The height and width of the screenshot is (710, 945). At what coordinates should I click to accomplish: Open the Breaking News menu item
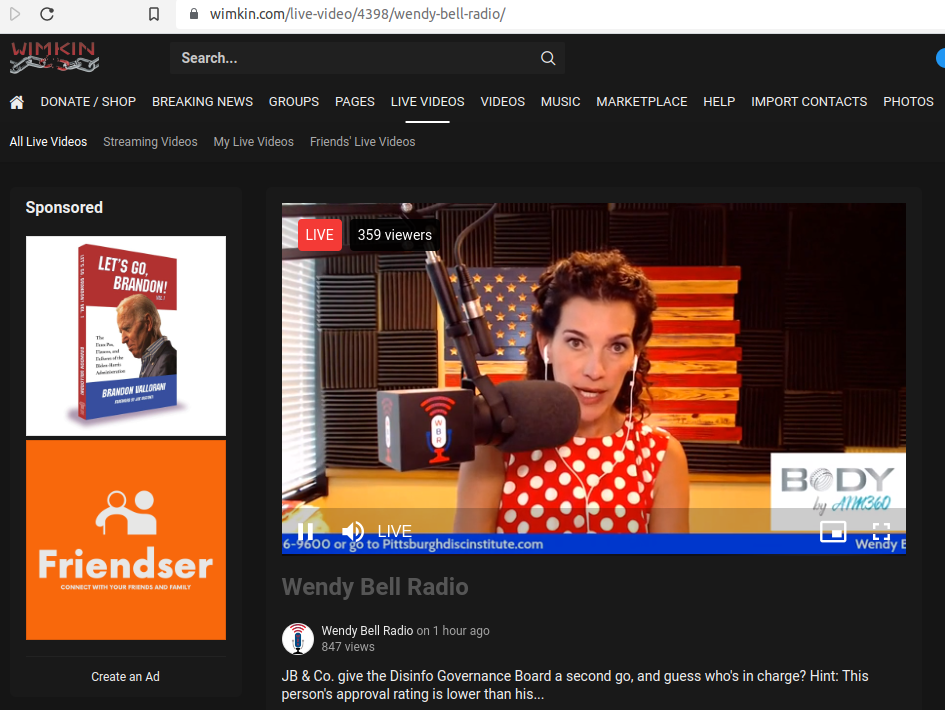(x=202, y=102)
